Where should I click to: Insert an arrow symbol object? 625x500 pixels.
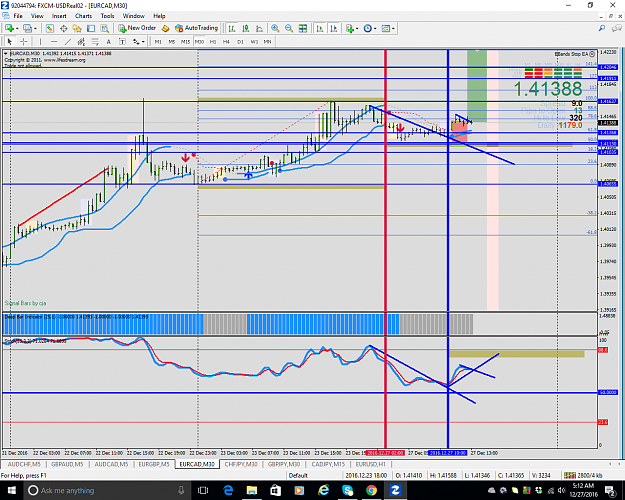[x=136, y=41]
